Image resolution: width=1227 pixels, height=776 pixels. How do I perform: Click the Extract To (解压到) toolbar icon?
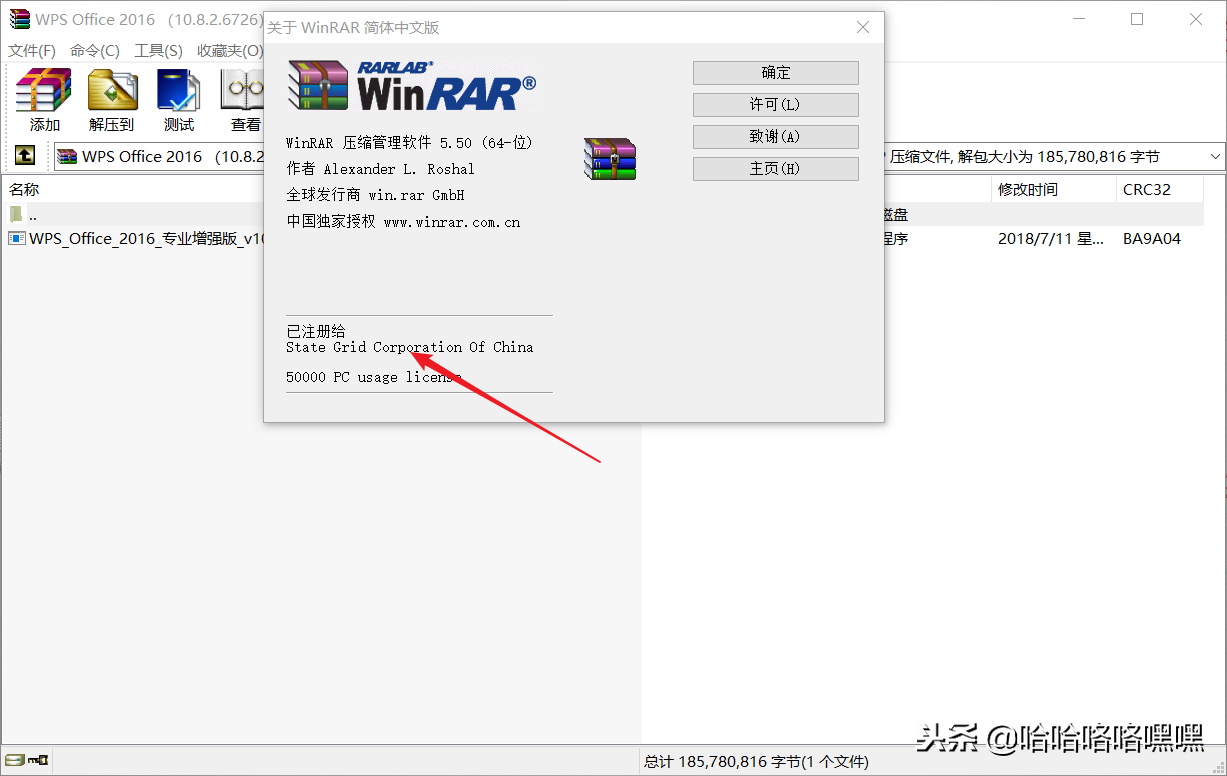(112, 100)
